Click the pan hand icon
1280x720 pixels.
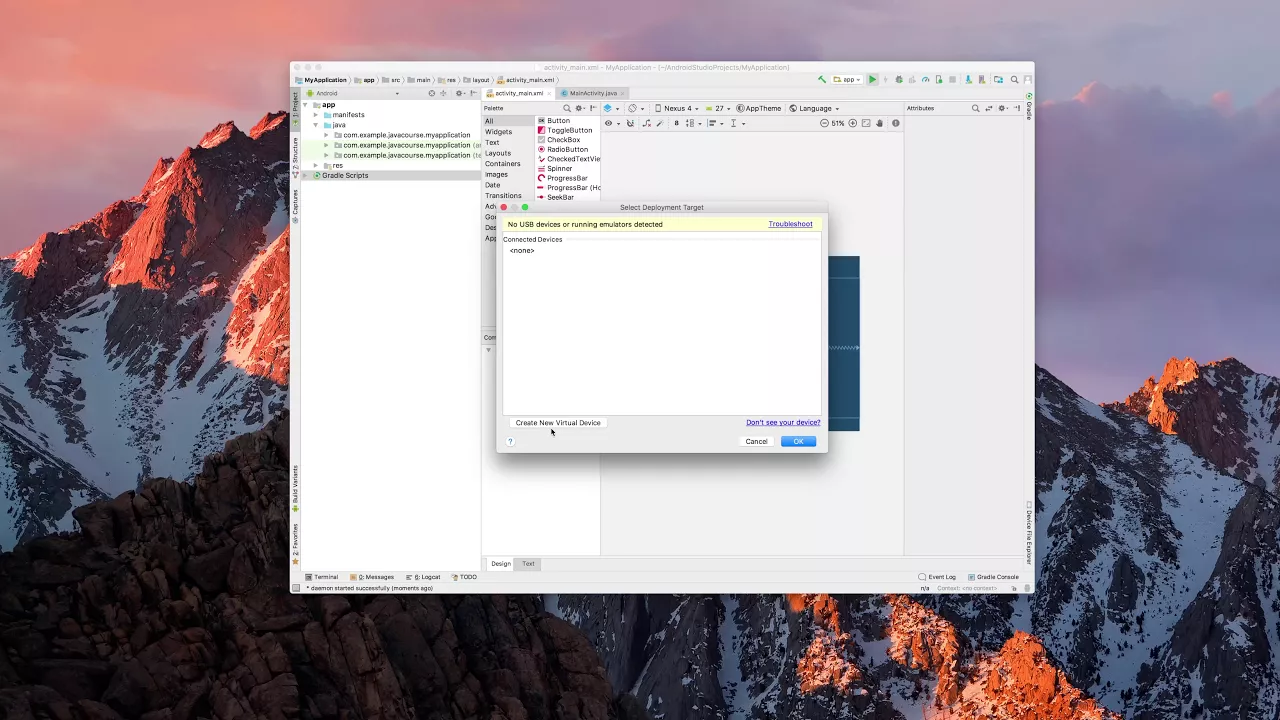click(879, 123)
